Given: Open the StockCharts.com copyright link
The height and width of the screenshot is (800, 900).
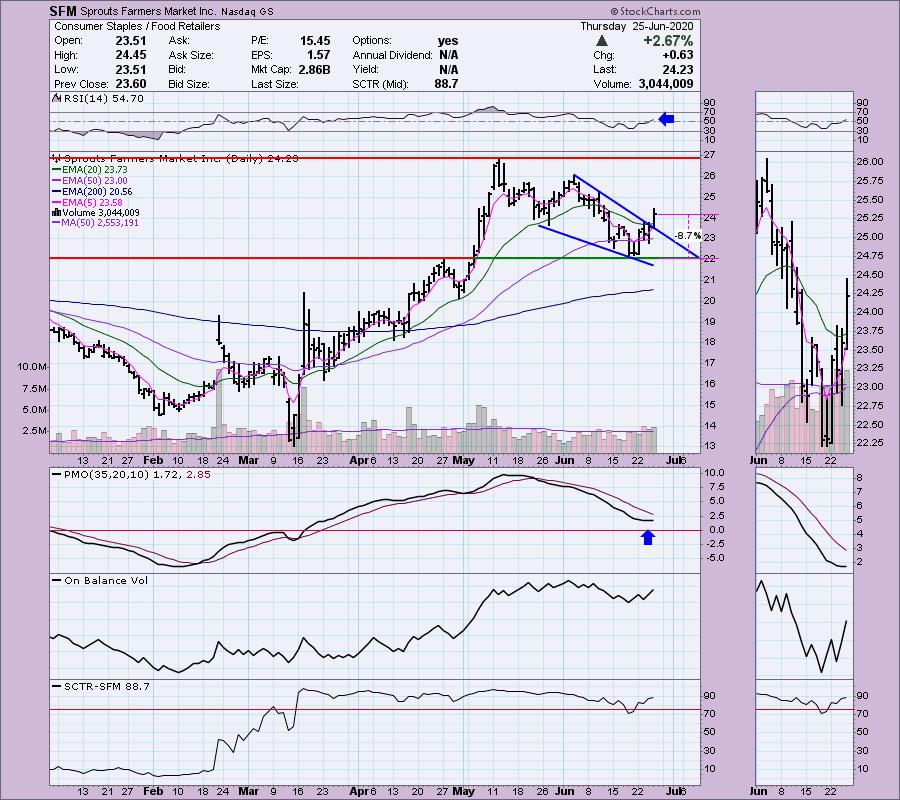Looking at the screenshot, I should click(655, 11).
